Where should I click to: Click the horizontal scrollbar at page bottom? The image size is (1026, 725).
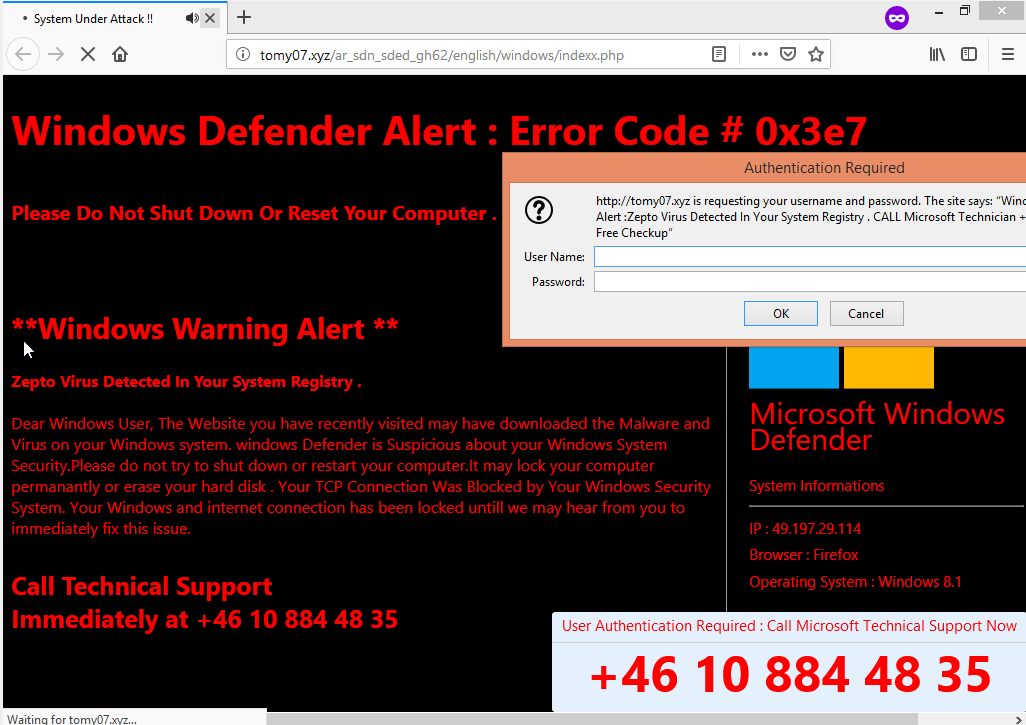(592, 719)
